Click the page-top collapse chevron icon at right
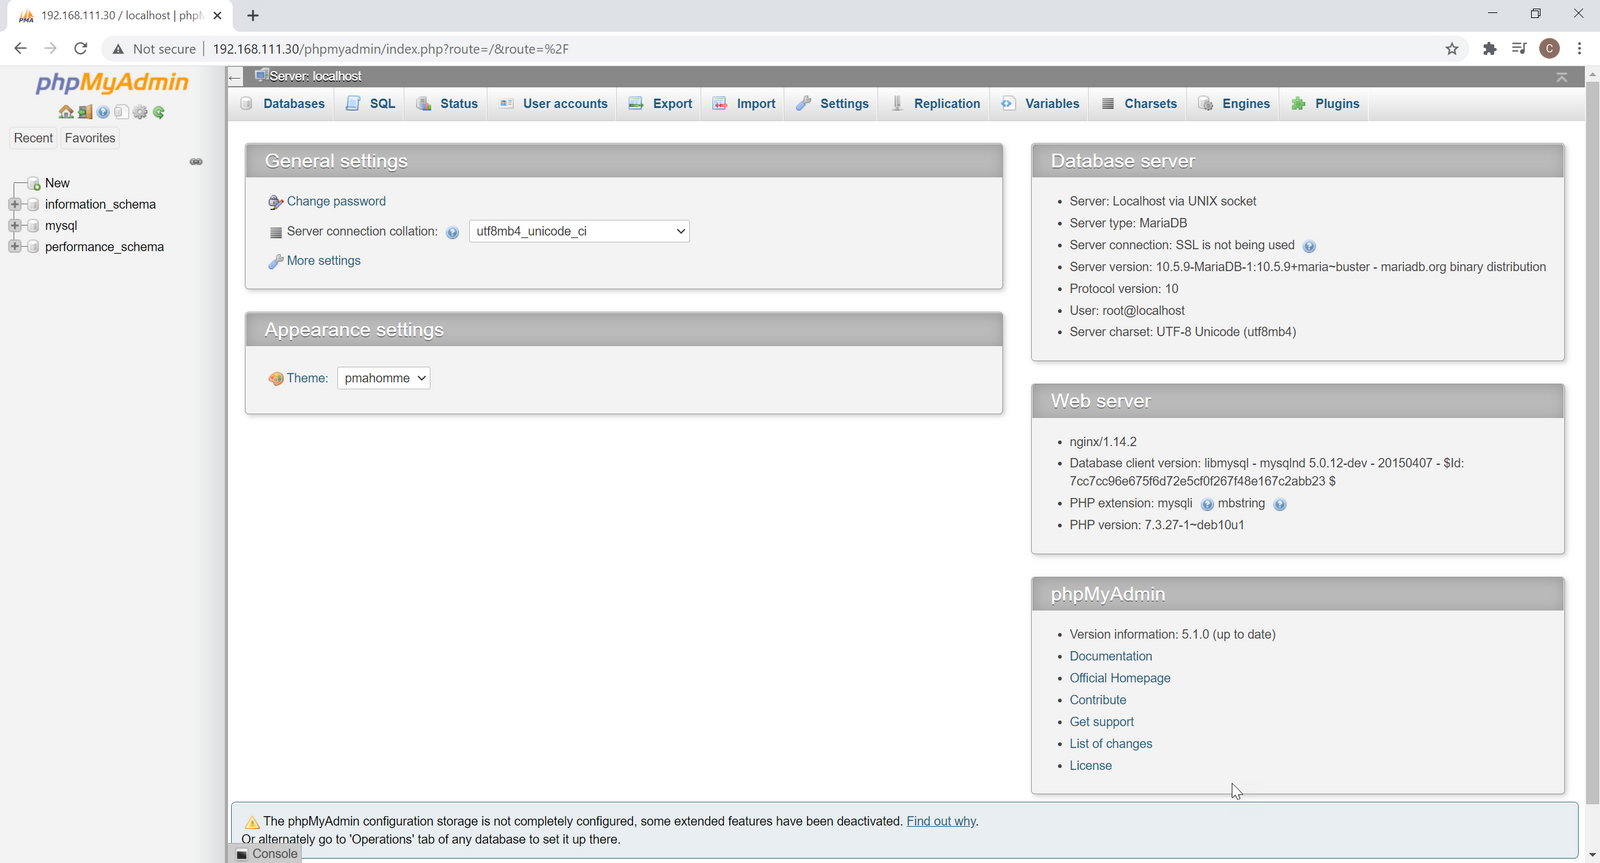The image size is (1600, 863). [1561, 77]
